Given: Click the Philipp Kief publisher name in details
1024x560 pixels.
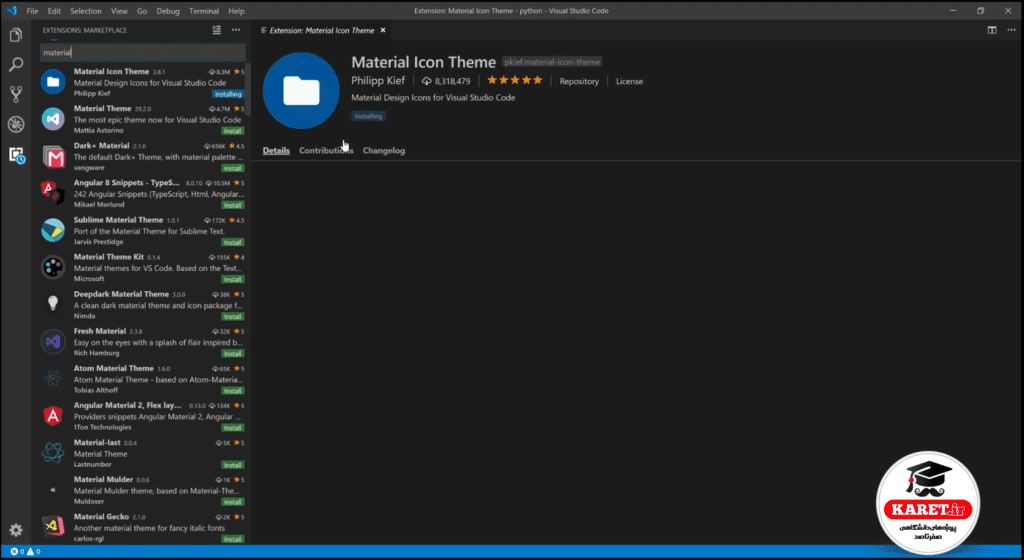Looking at the screenshot, I should pyautogui.click(x=378, y=81).
